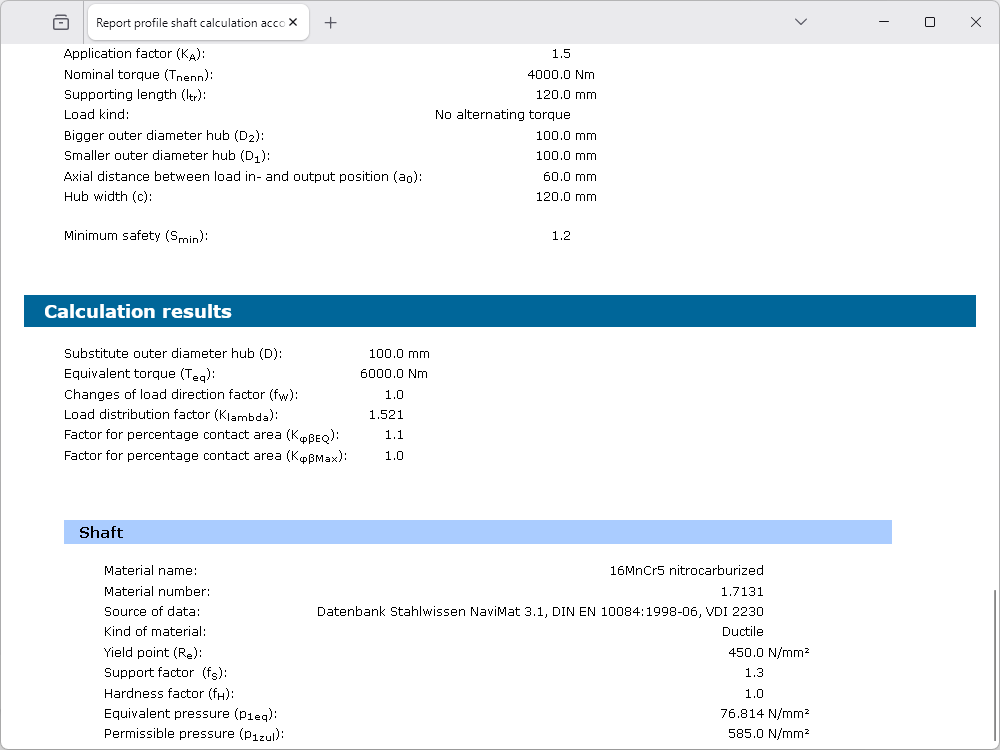
Task: Click the vertical scrollbar thumb
Action: pyautogui.click(x=994, y=665)
